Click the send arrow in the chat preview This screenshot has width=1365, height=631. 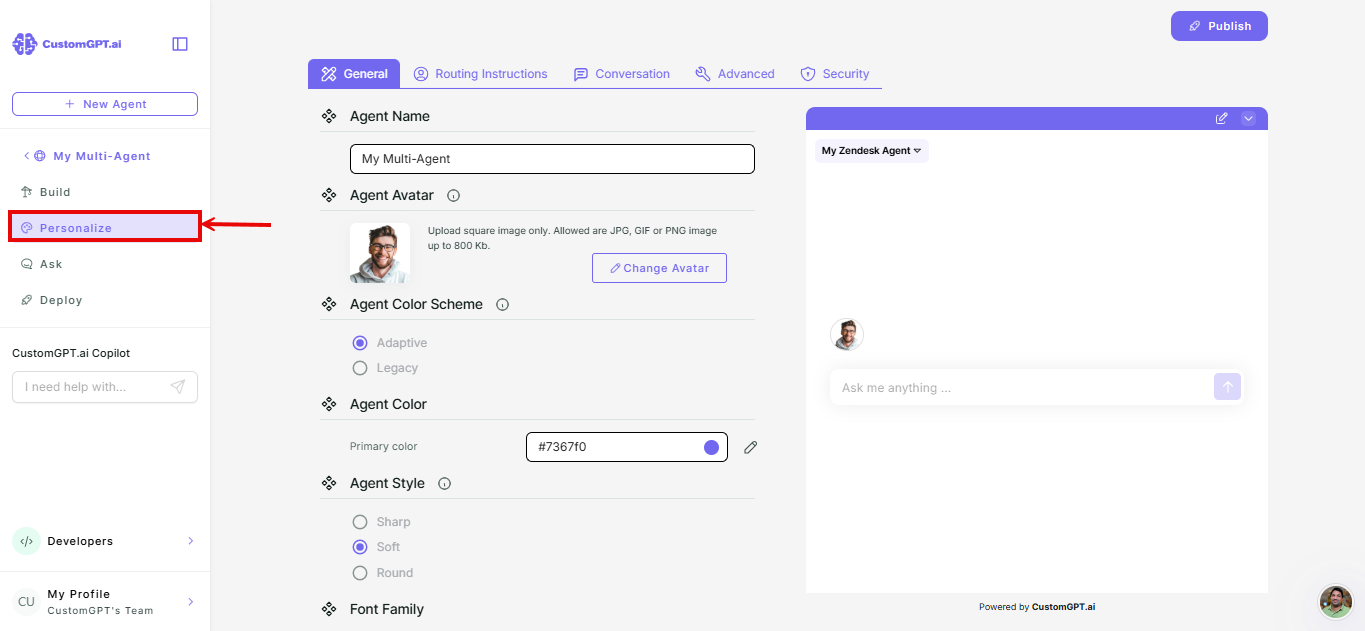pyautogui.click(x=1227, y=387)
